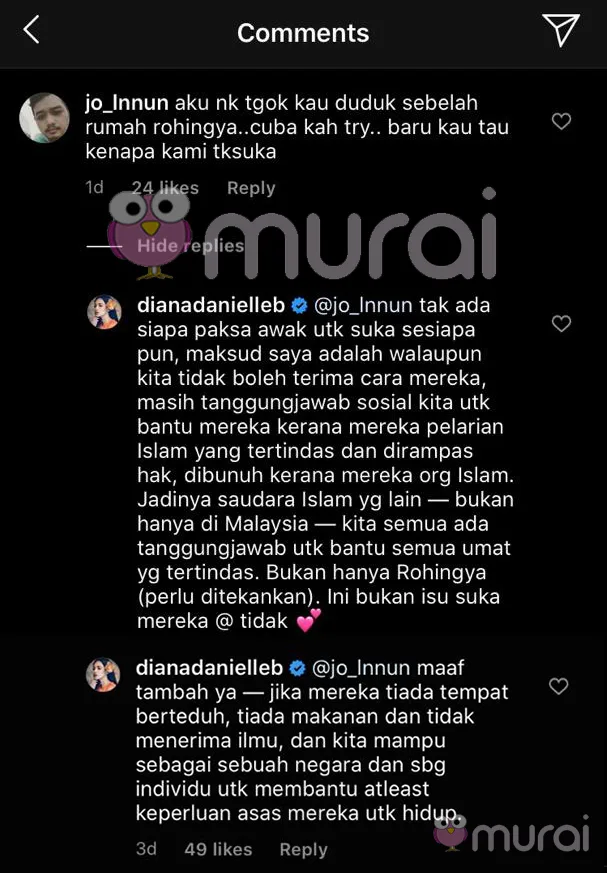Viewport: 607px width, 873px height.
Task: Open dianadanielleb username in first reply
Action: (x=211, y=305)
